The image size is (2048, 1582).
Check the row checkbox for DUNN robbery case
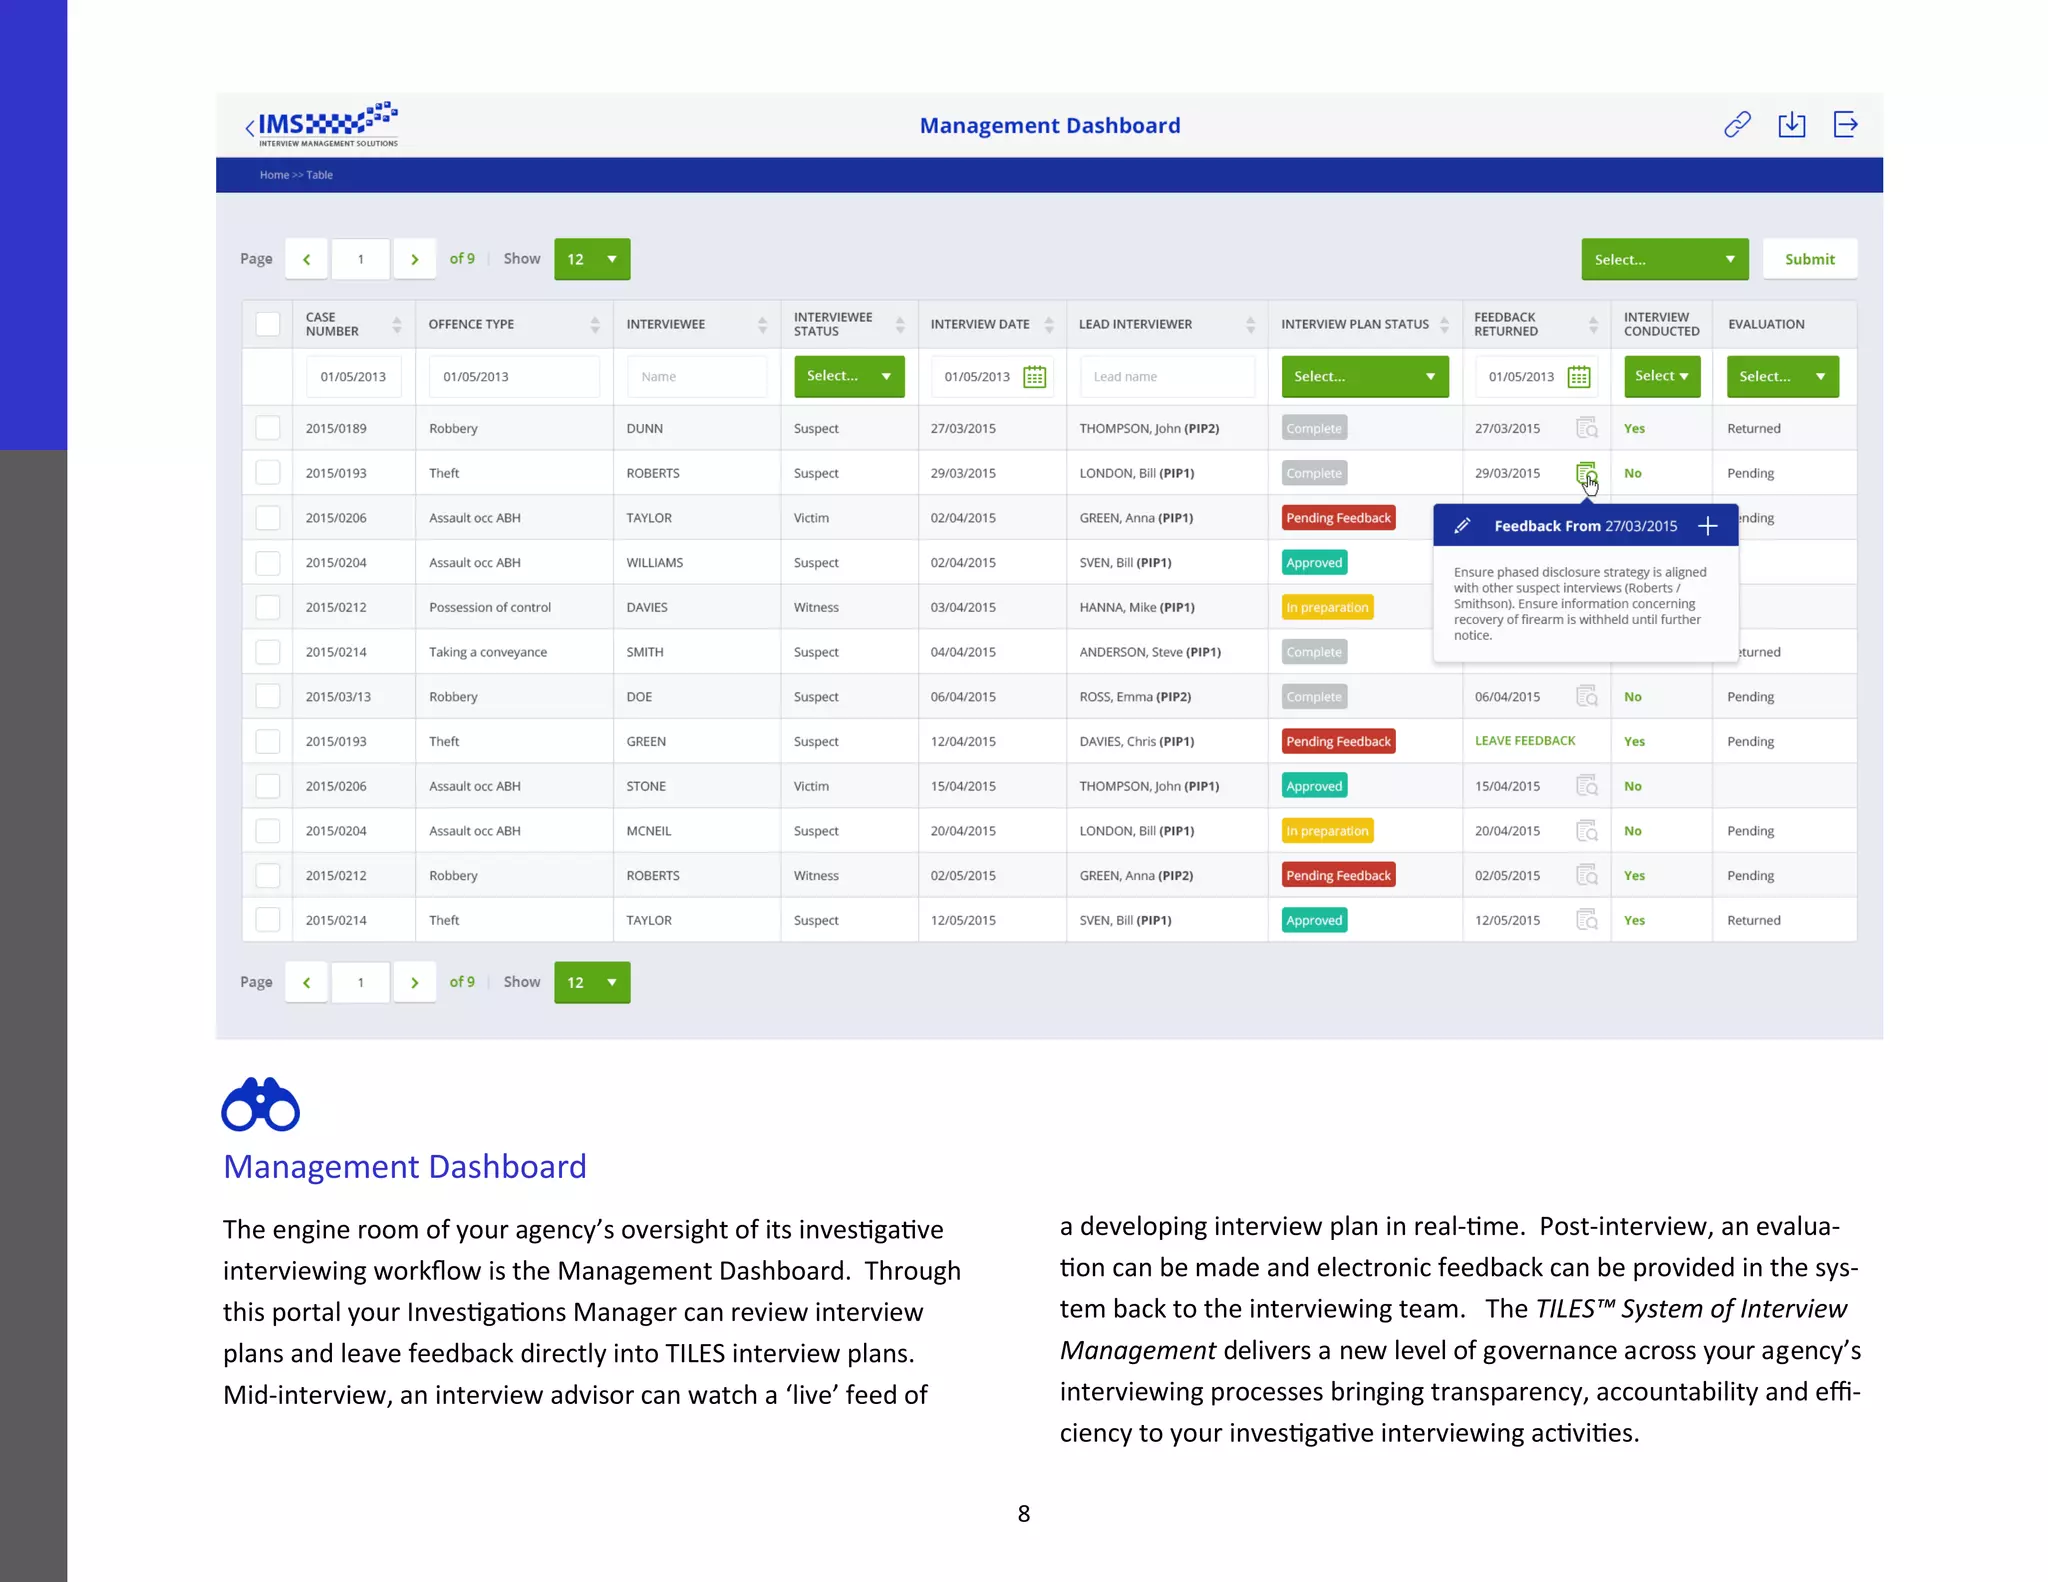(267, 428)
